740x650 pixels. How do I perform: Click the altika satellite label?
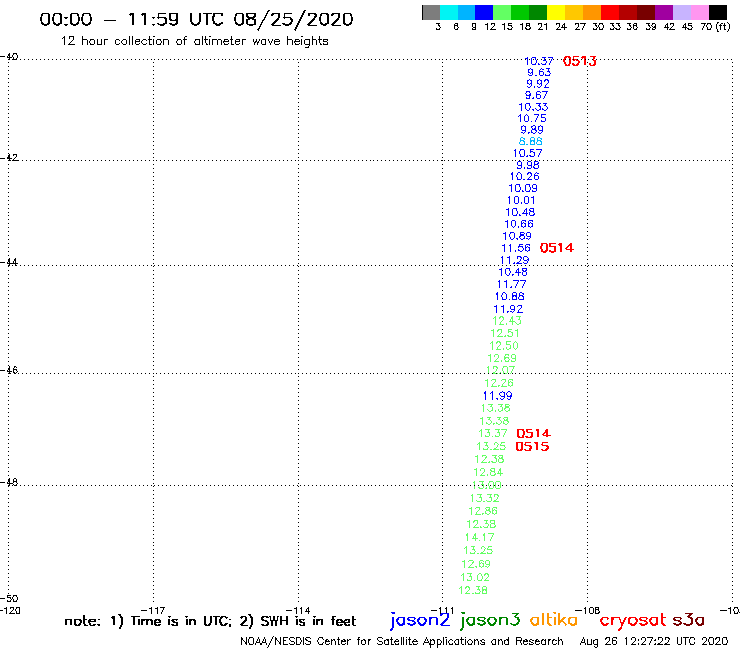(554, 620)
